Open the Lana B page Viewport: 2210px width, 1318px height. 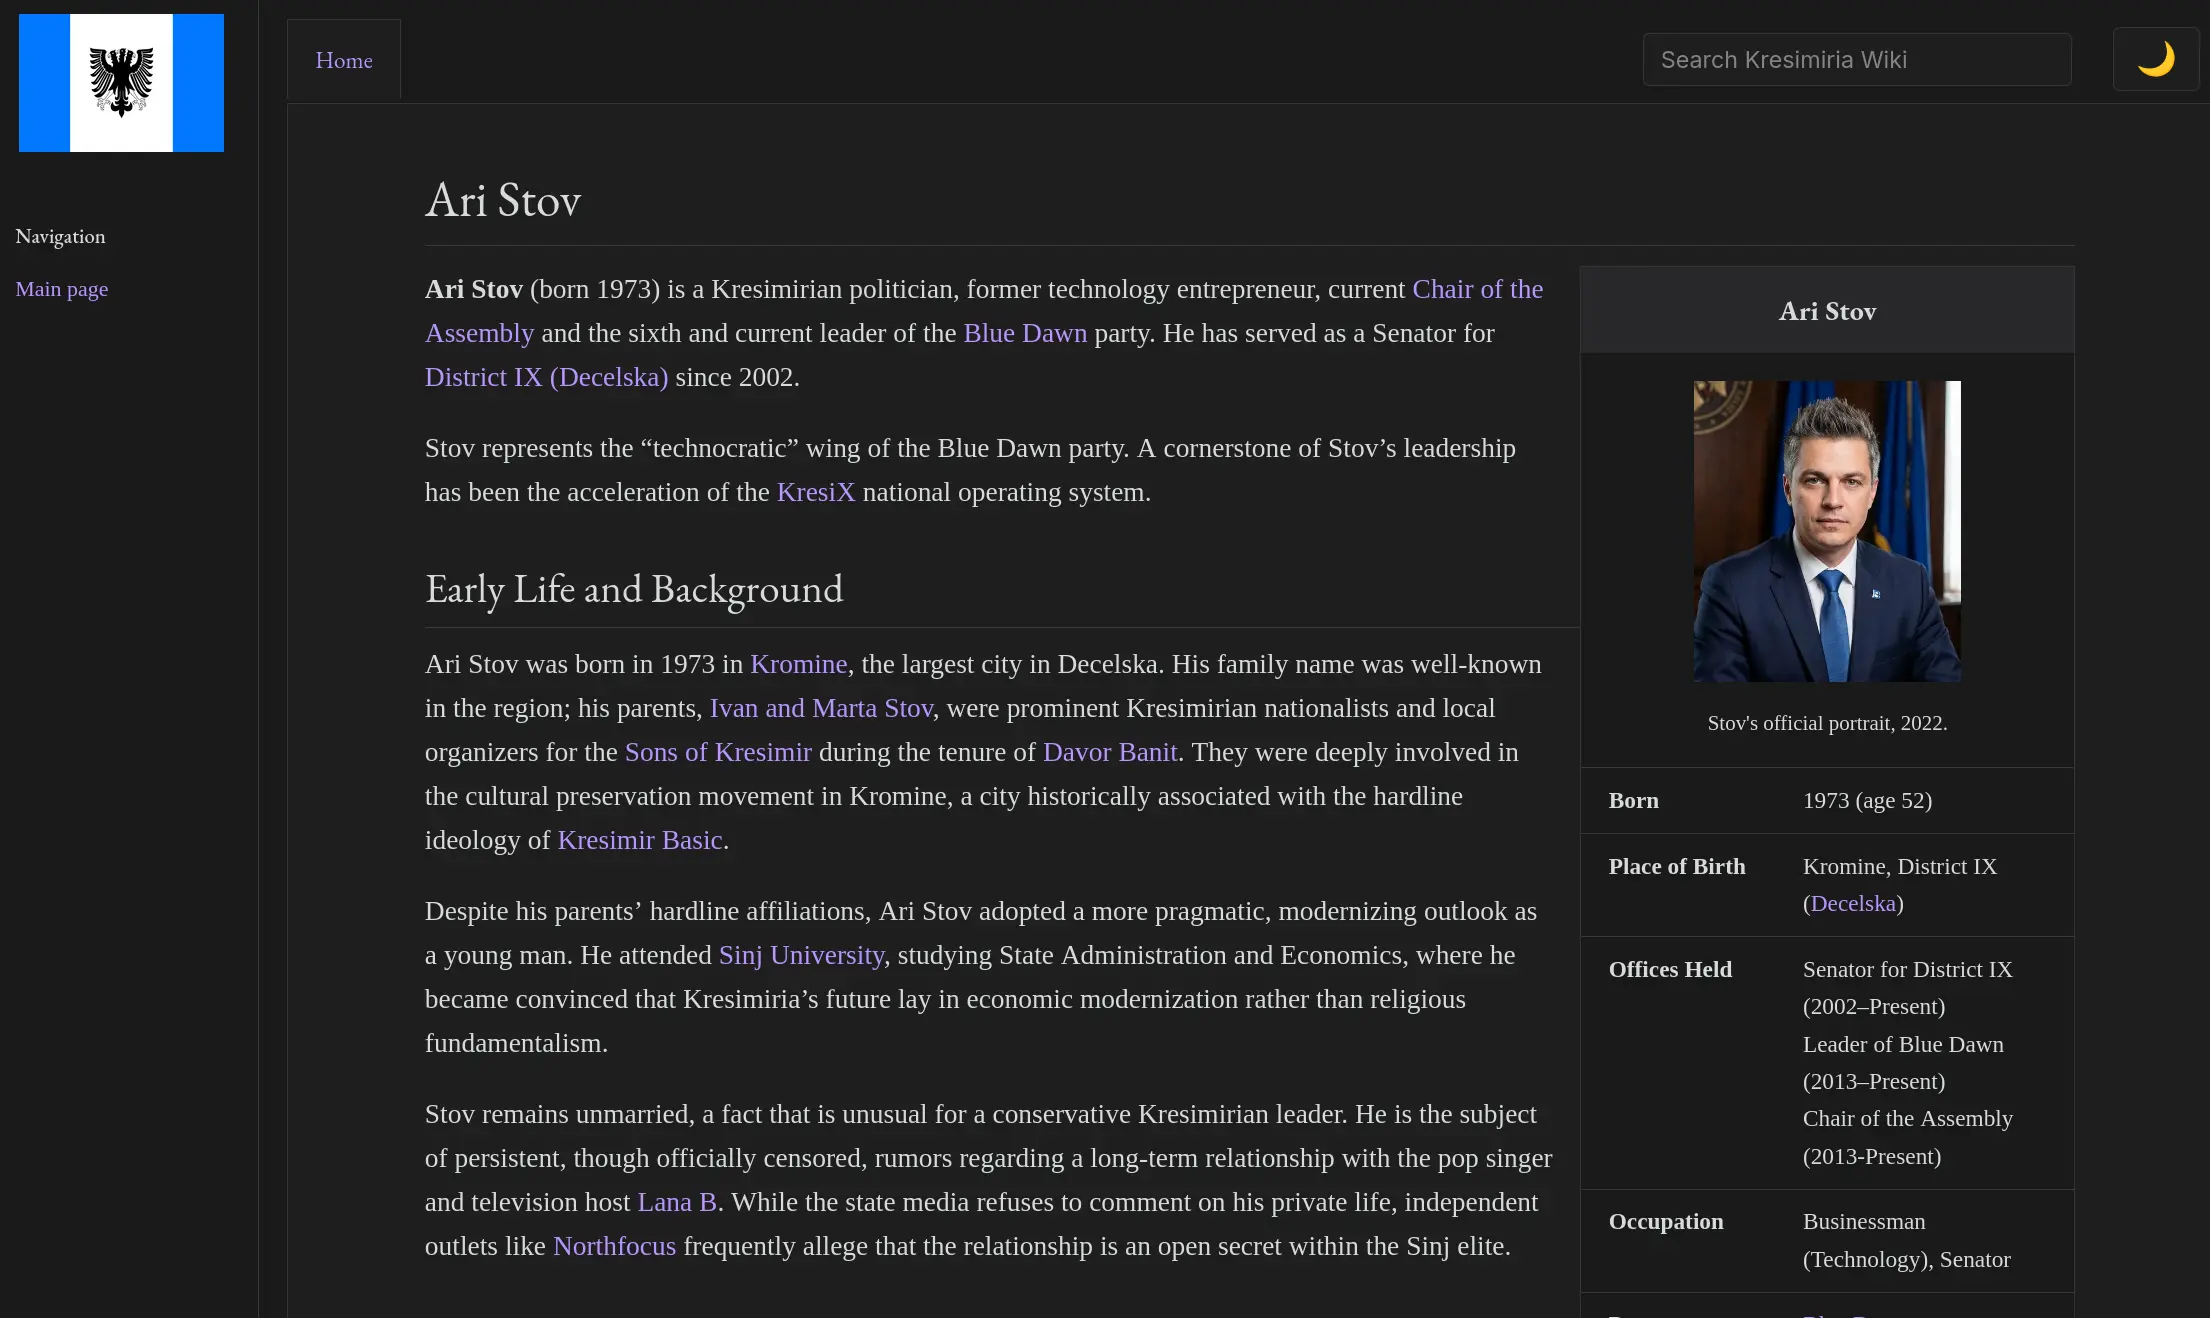(676, 1202)
